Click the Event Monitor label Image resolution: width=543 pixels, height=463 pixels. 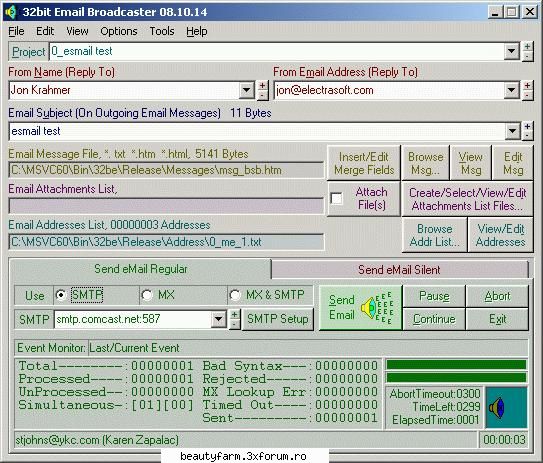coord(51,348)
